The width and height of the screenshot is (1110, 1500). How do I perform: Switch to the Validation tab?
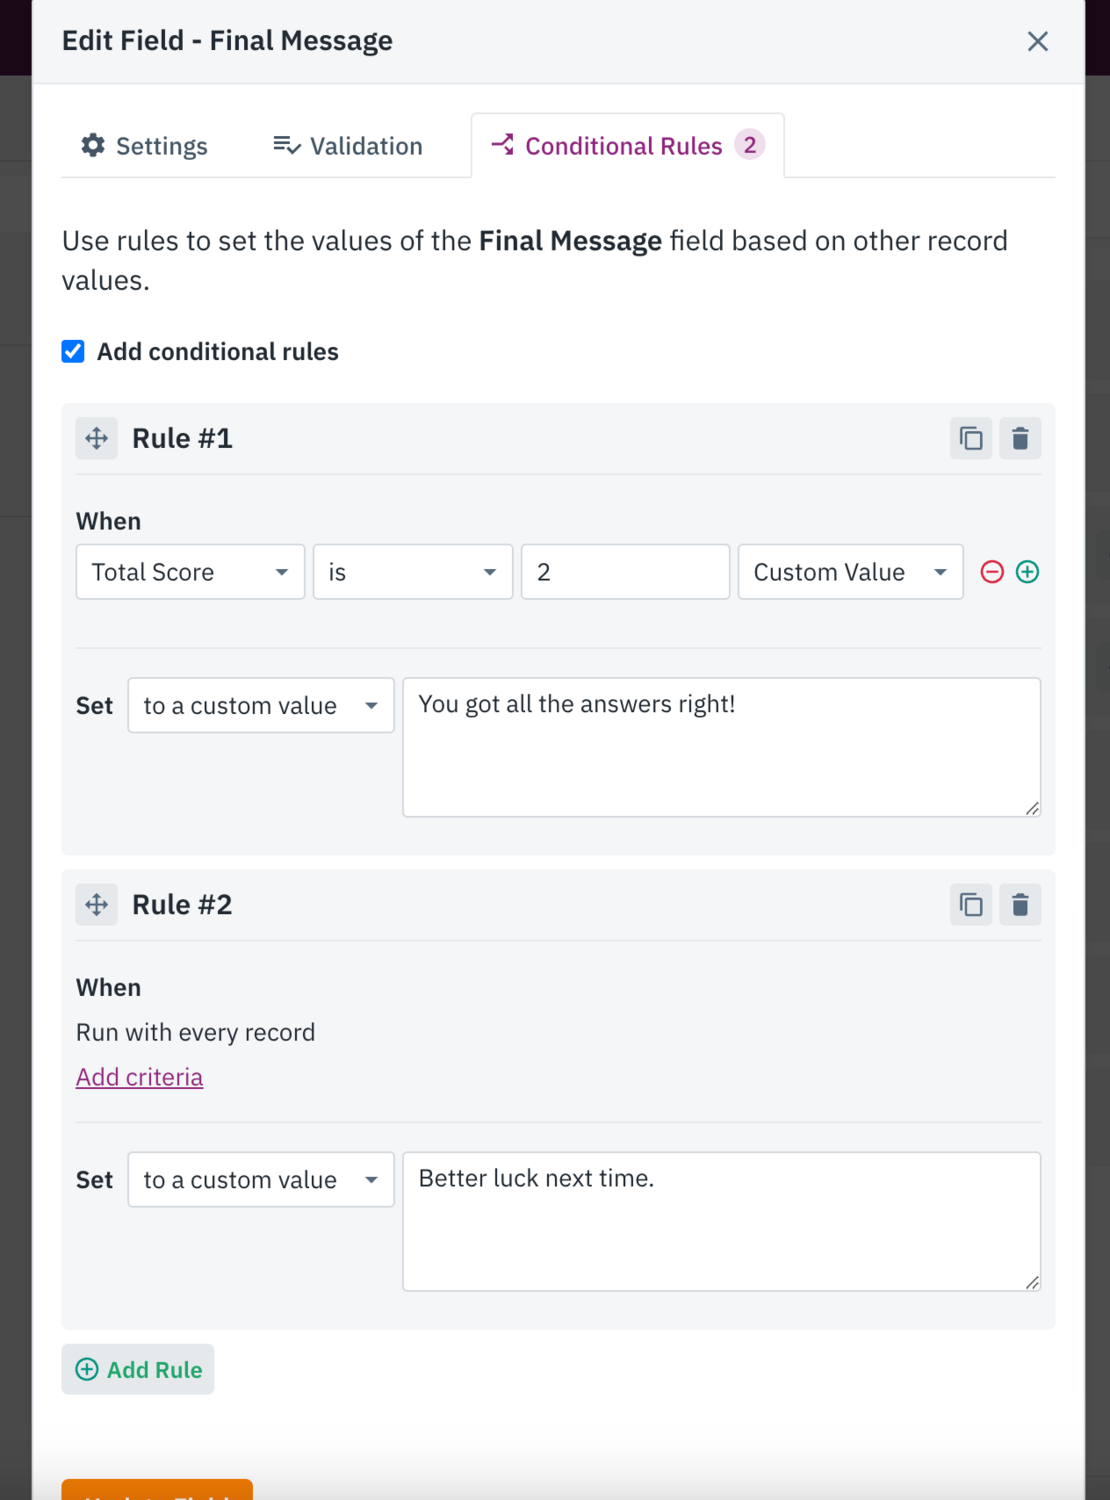(347, 145)
